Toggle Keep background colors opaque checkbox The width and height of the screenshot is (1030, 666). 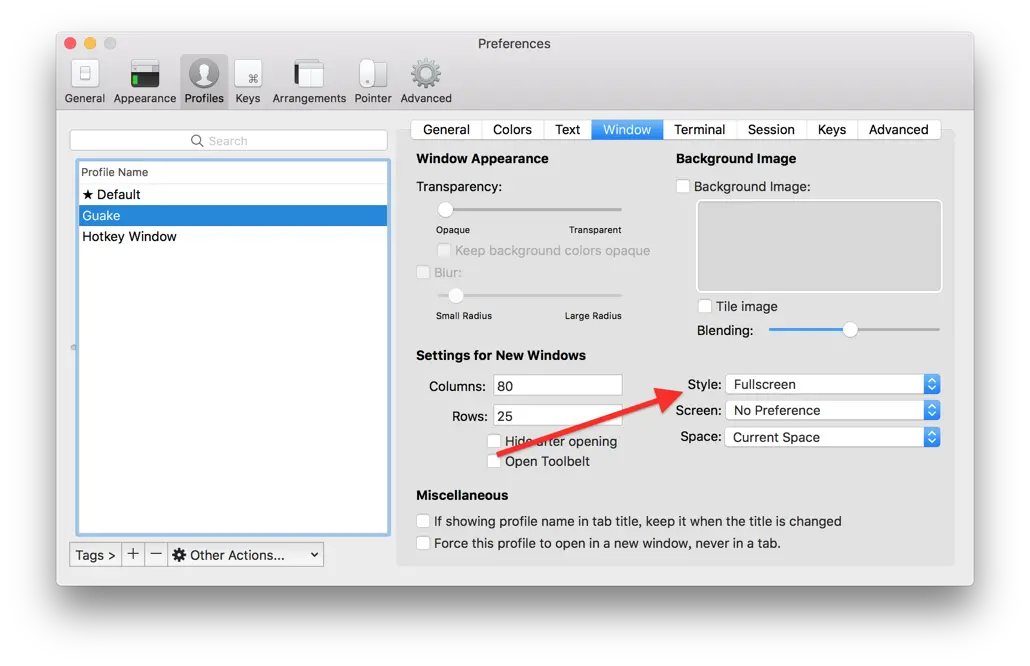pyautogui.click(x=444, y=250)
